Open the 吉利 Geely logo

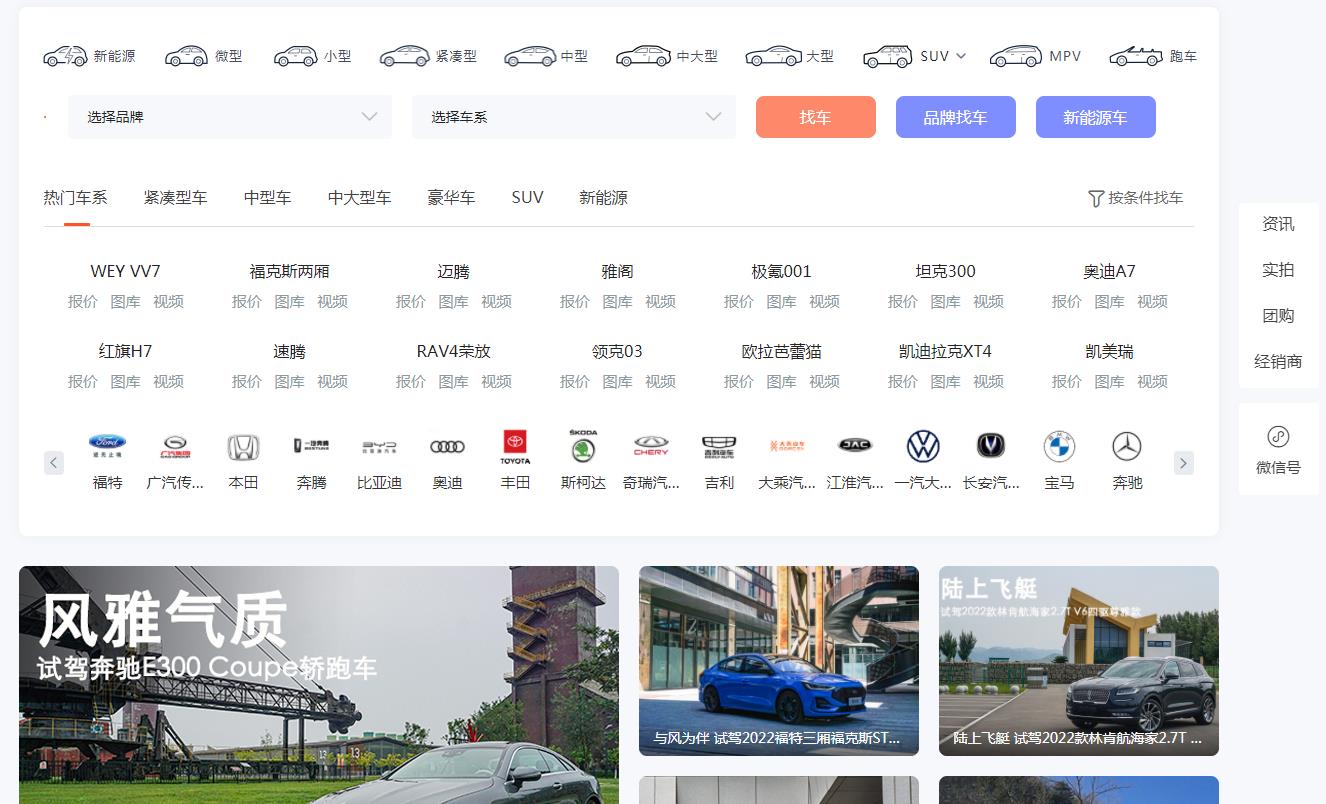(x=719, y=446)
